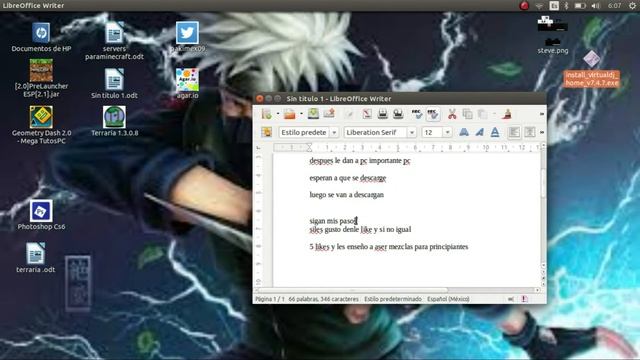This screenshot has width=640, height=360.
Task: Open the battery indicator menu
Action: 580,6
